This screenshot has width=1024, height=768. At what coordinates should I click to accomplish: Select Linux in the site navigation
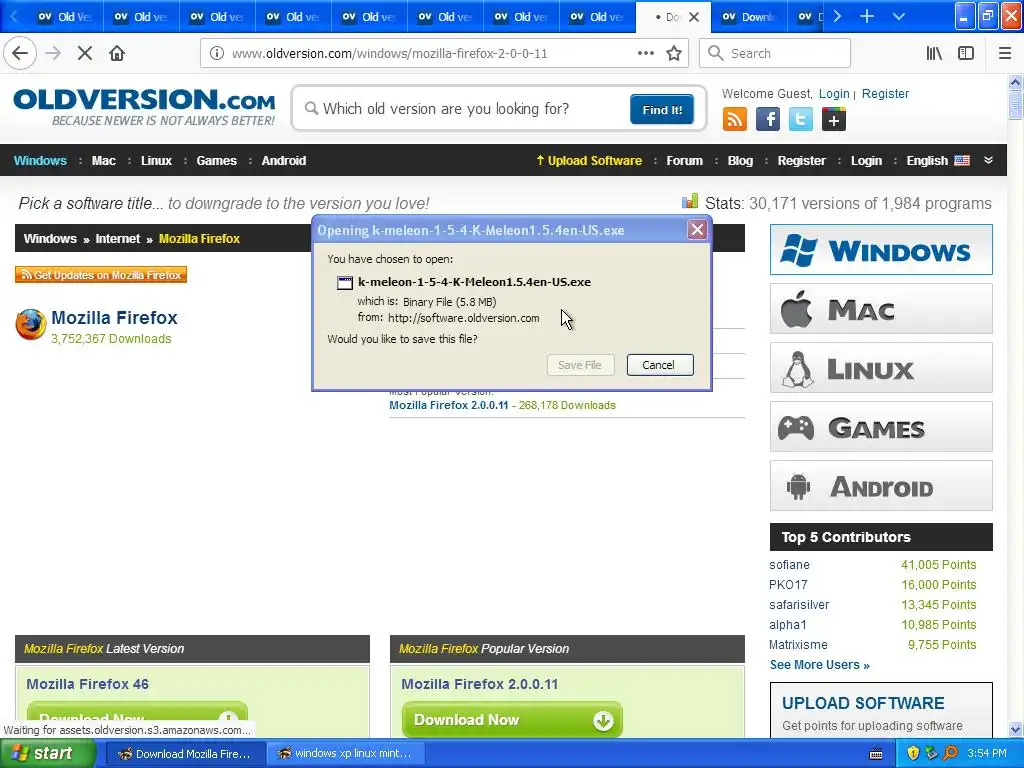tap(156, 161)
